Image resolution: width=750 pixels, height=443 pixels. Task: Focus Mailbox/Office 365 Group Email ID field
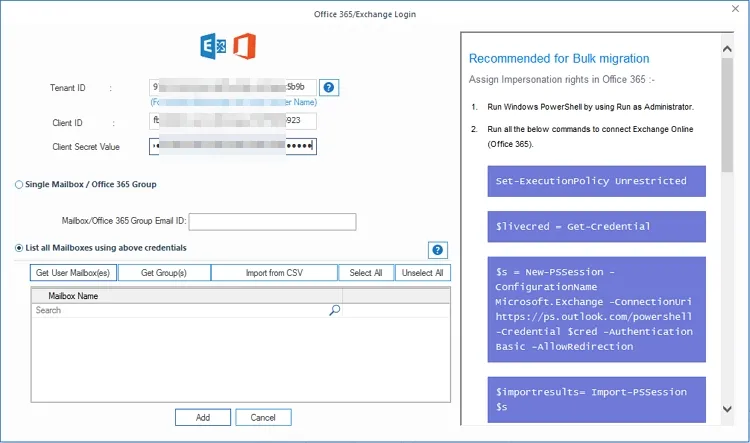(272, 222)
